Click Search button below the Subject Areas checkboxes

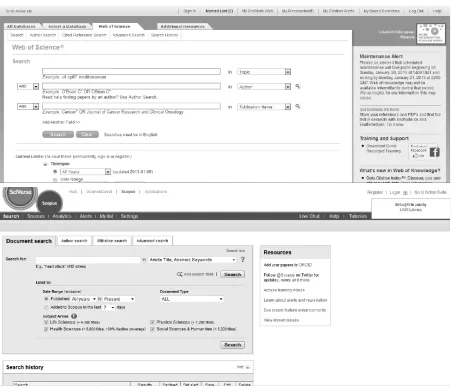click(232, 345)
